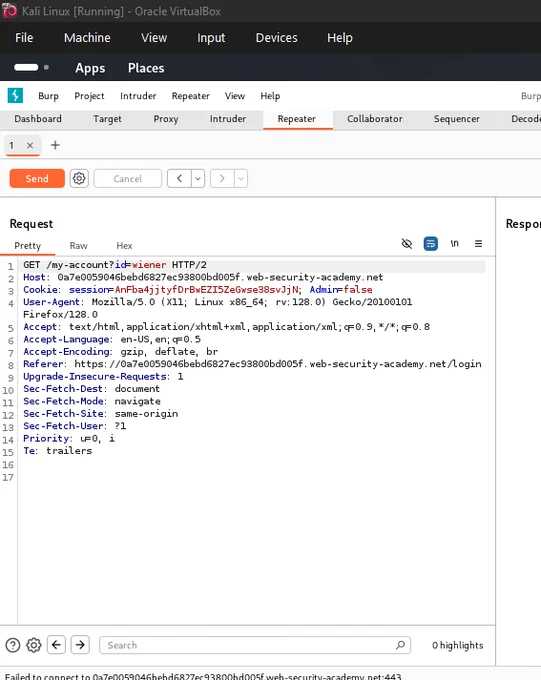Open the Burp menu

(x=48, y=96)
